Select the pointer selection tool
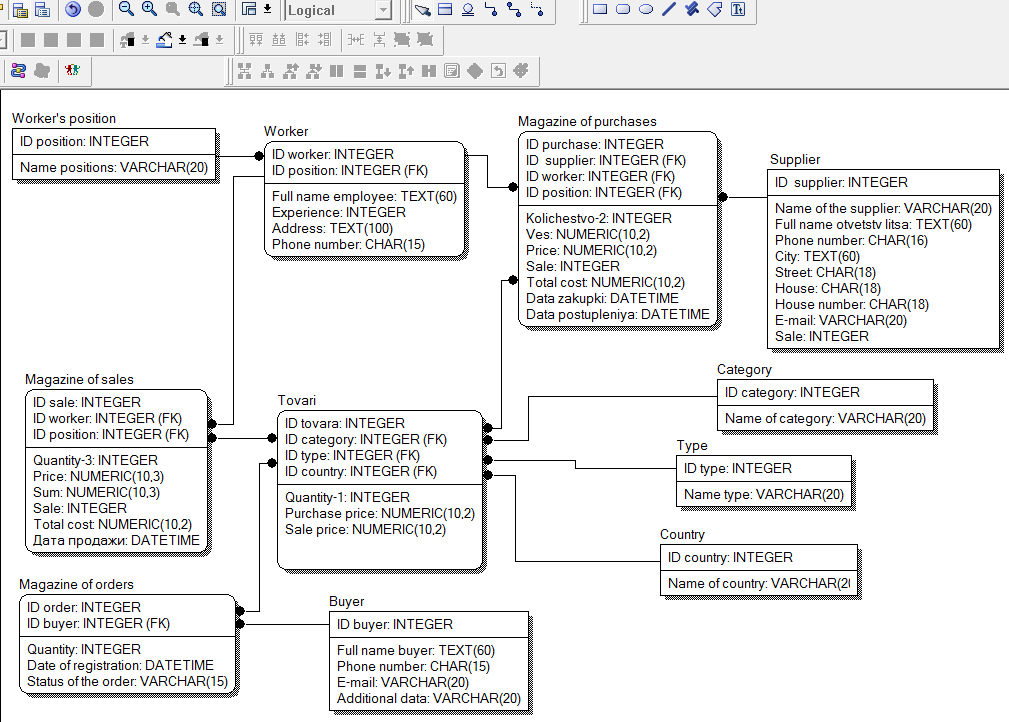The image size is (1009, 722). tap(422, 10)
